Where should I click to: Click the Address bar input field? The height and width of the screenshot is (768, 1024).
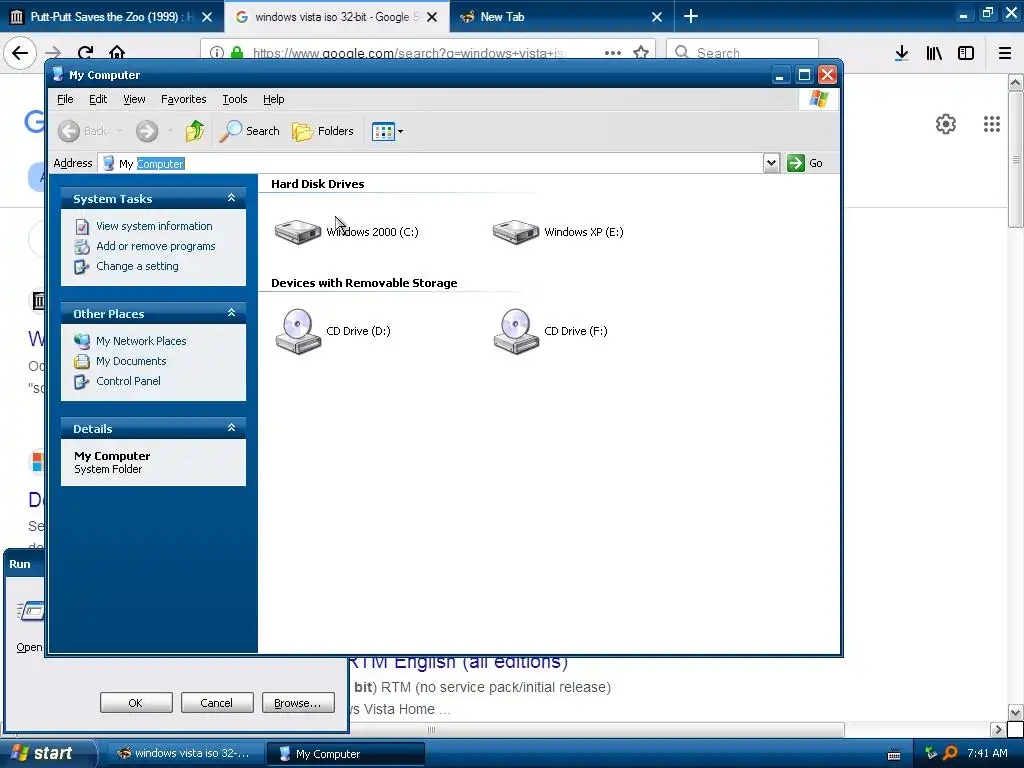coord(431,163)
